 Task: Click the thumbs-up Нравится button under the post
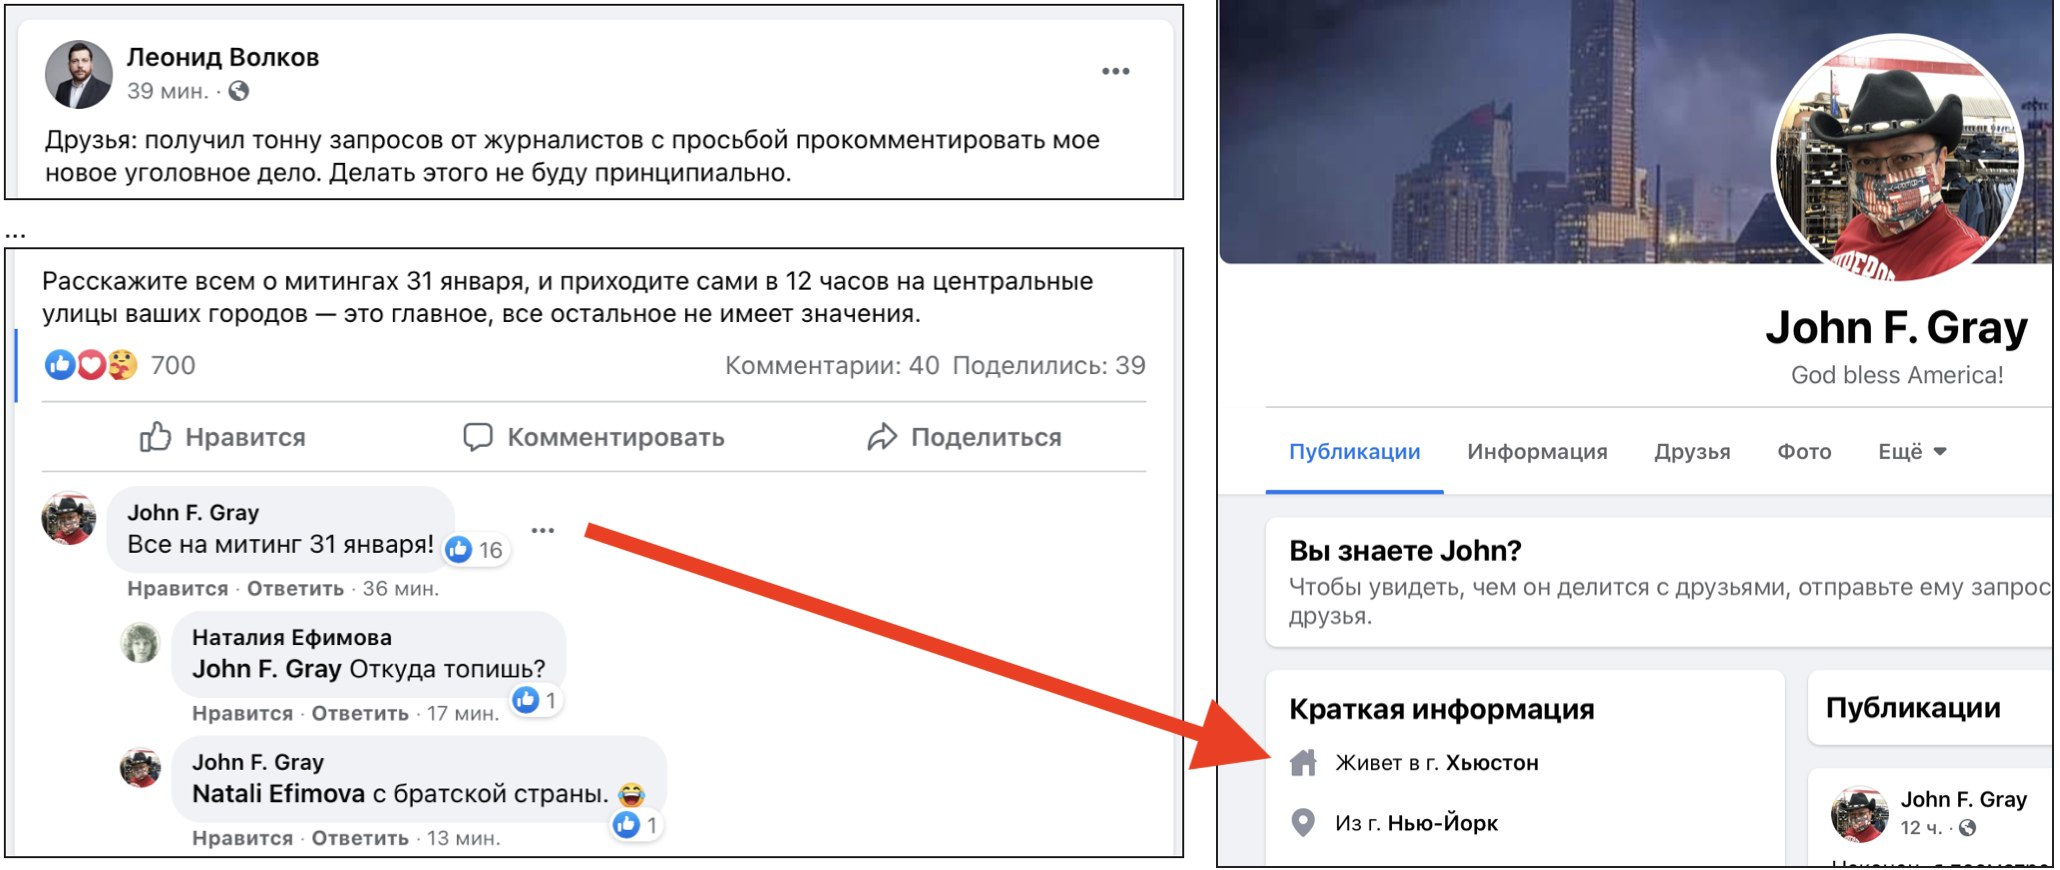tap(222, 437)
